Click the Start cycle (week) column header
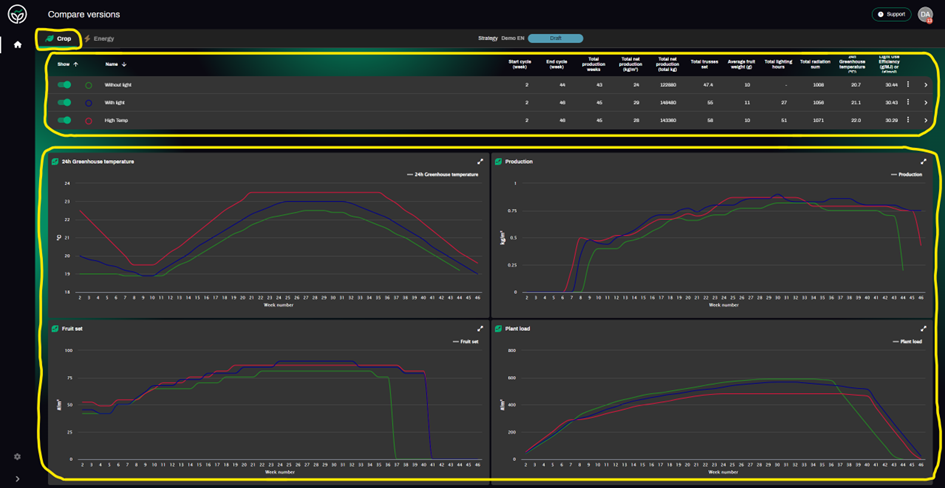945x488 pixels. pyautogui.click(x=518, y=64)
